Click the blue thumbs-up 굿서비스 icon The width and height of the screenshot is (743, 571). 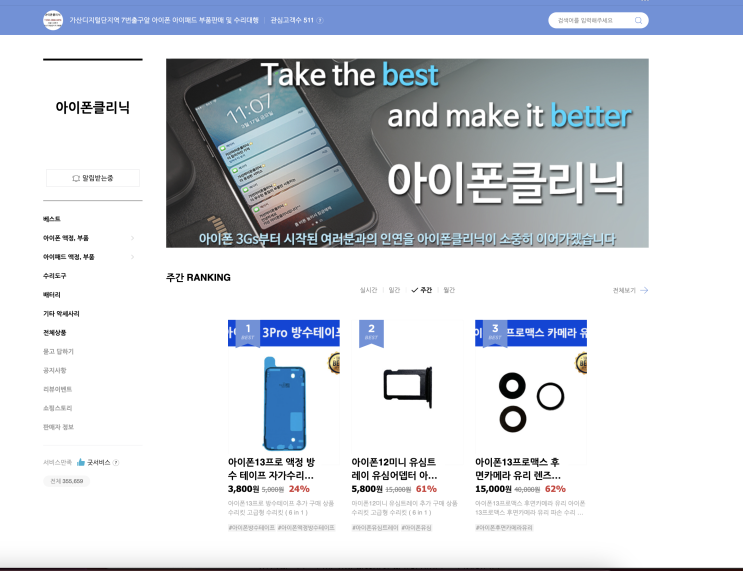point(81,462)
